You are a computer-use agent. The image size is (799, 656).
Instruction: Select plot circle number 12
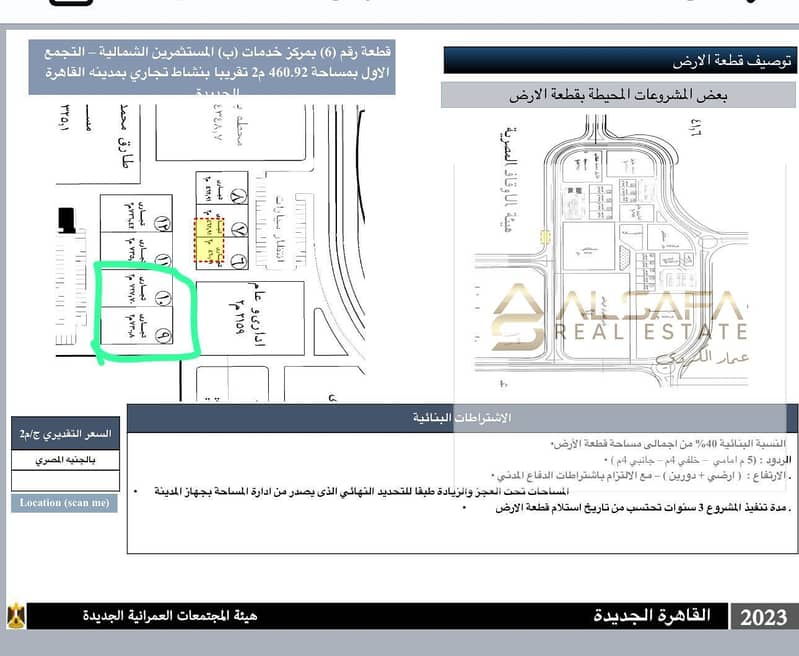[163, 224]
